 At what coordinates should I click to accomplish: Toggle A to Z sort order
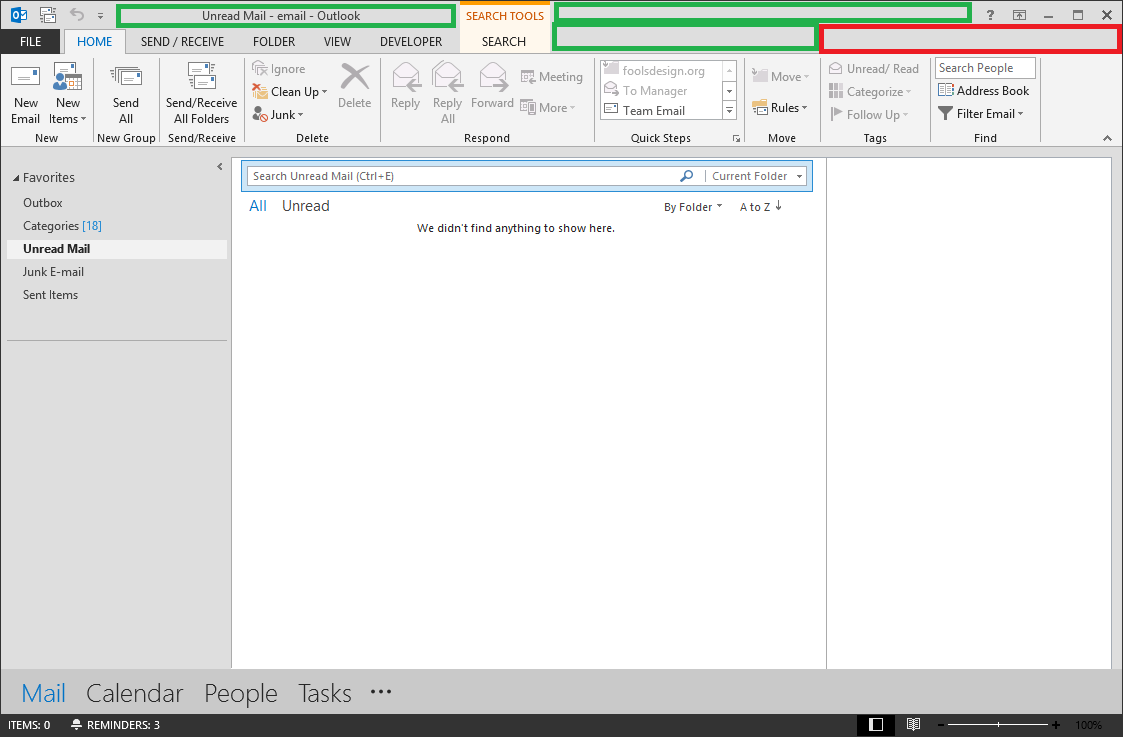coord(760,207)
